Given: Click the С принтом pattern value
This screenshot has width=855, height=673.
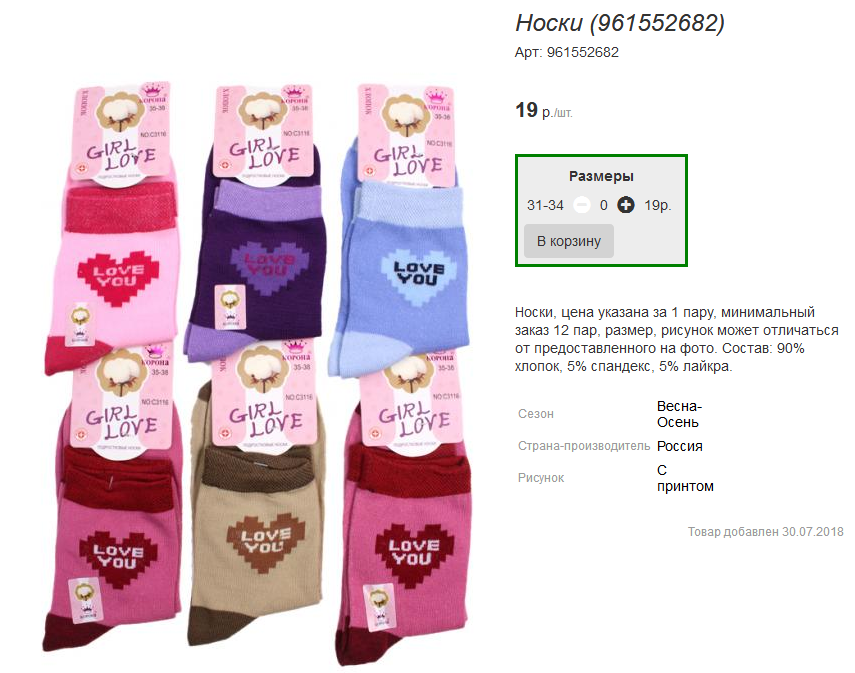Looking at the screenshot, I should click(x=685, y=478).
